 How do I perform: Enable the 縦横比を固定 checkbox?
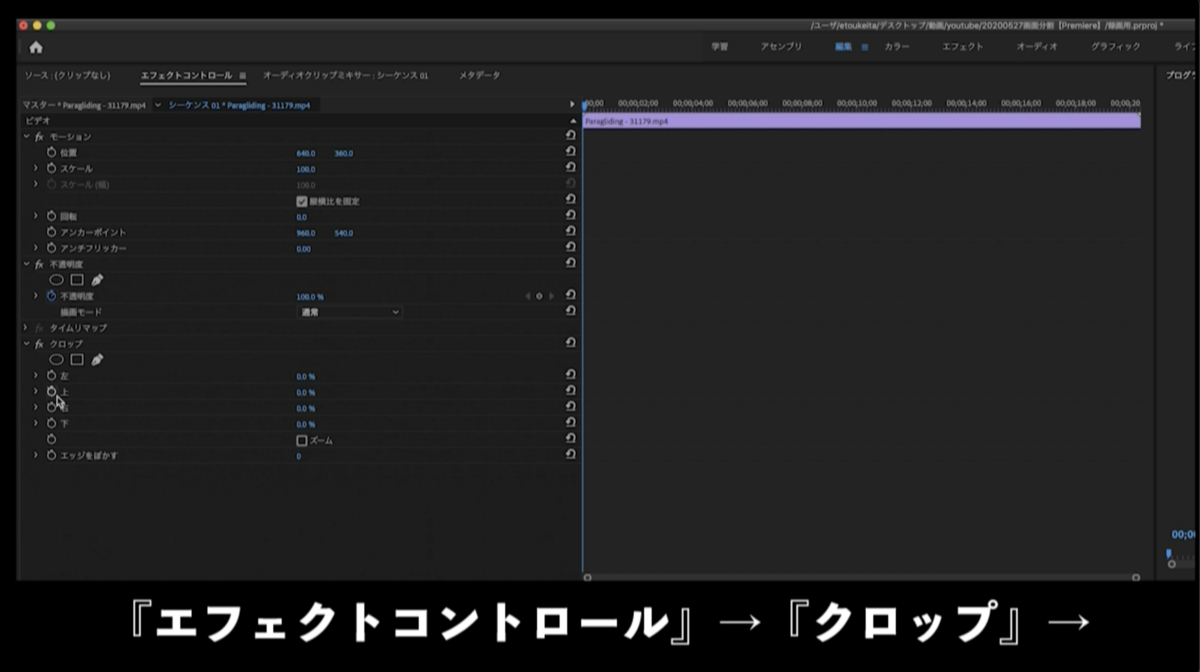(303, 199)
